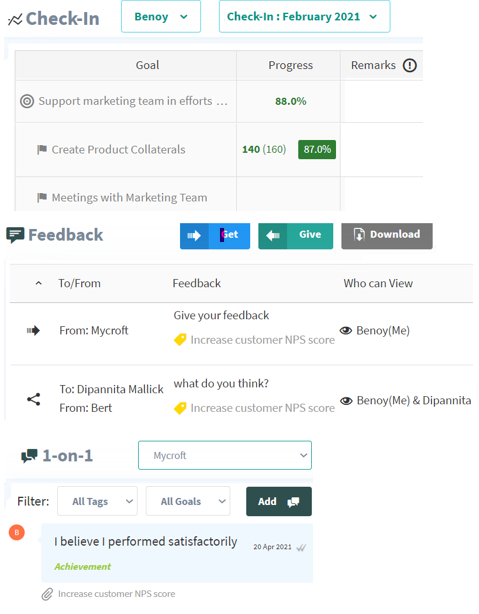Click the Get feedback button

pos(215,236)
